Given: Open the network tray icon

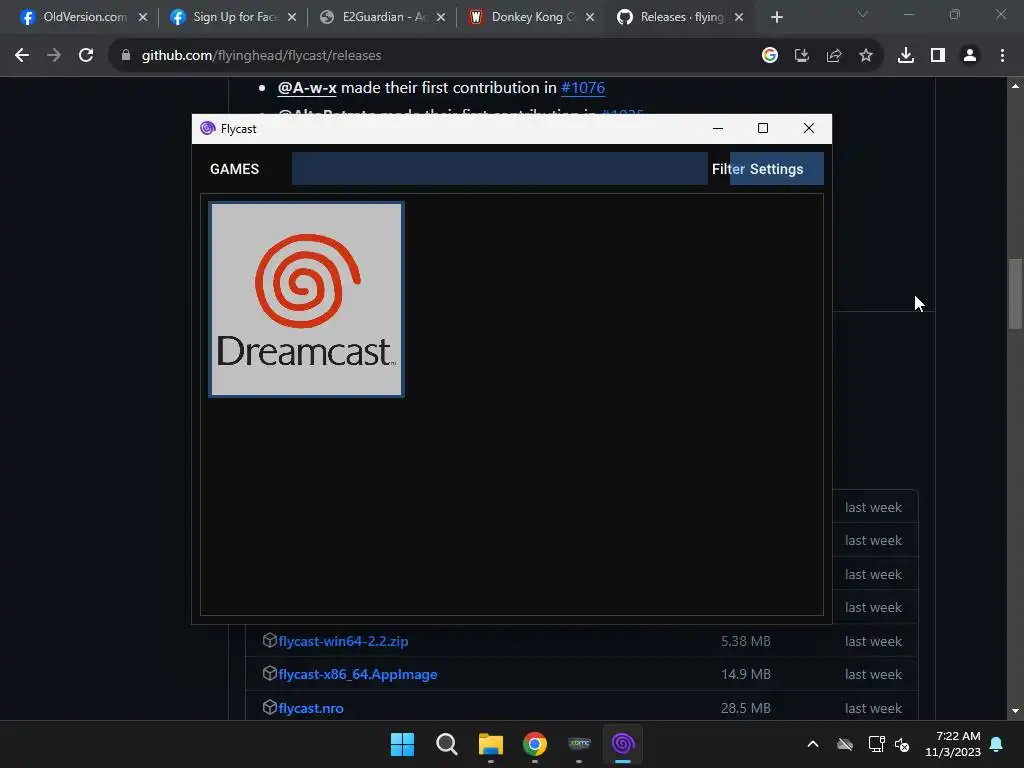Looking at the screenshot, I should tap(876, 744).
